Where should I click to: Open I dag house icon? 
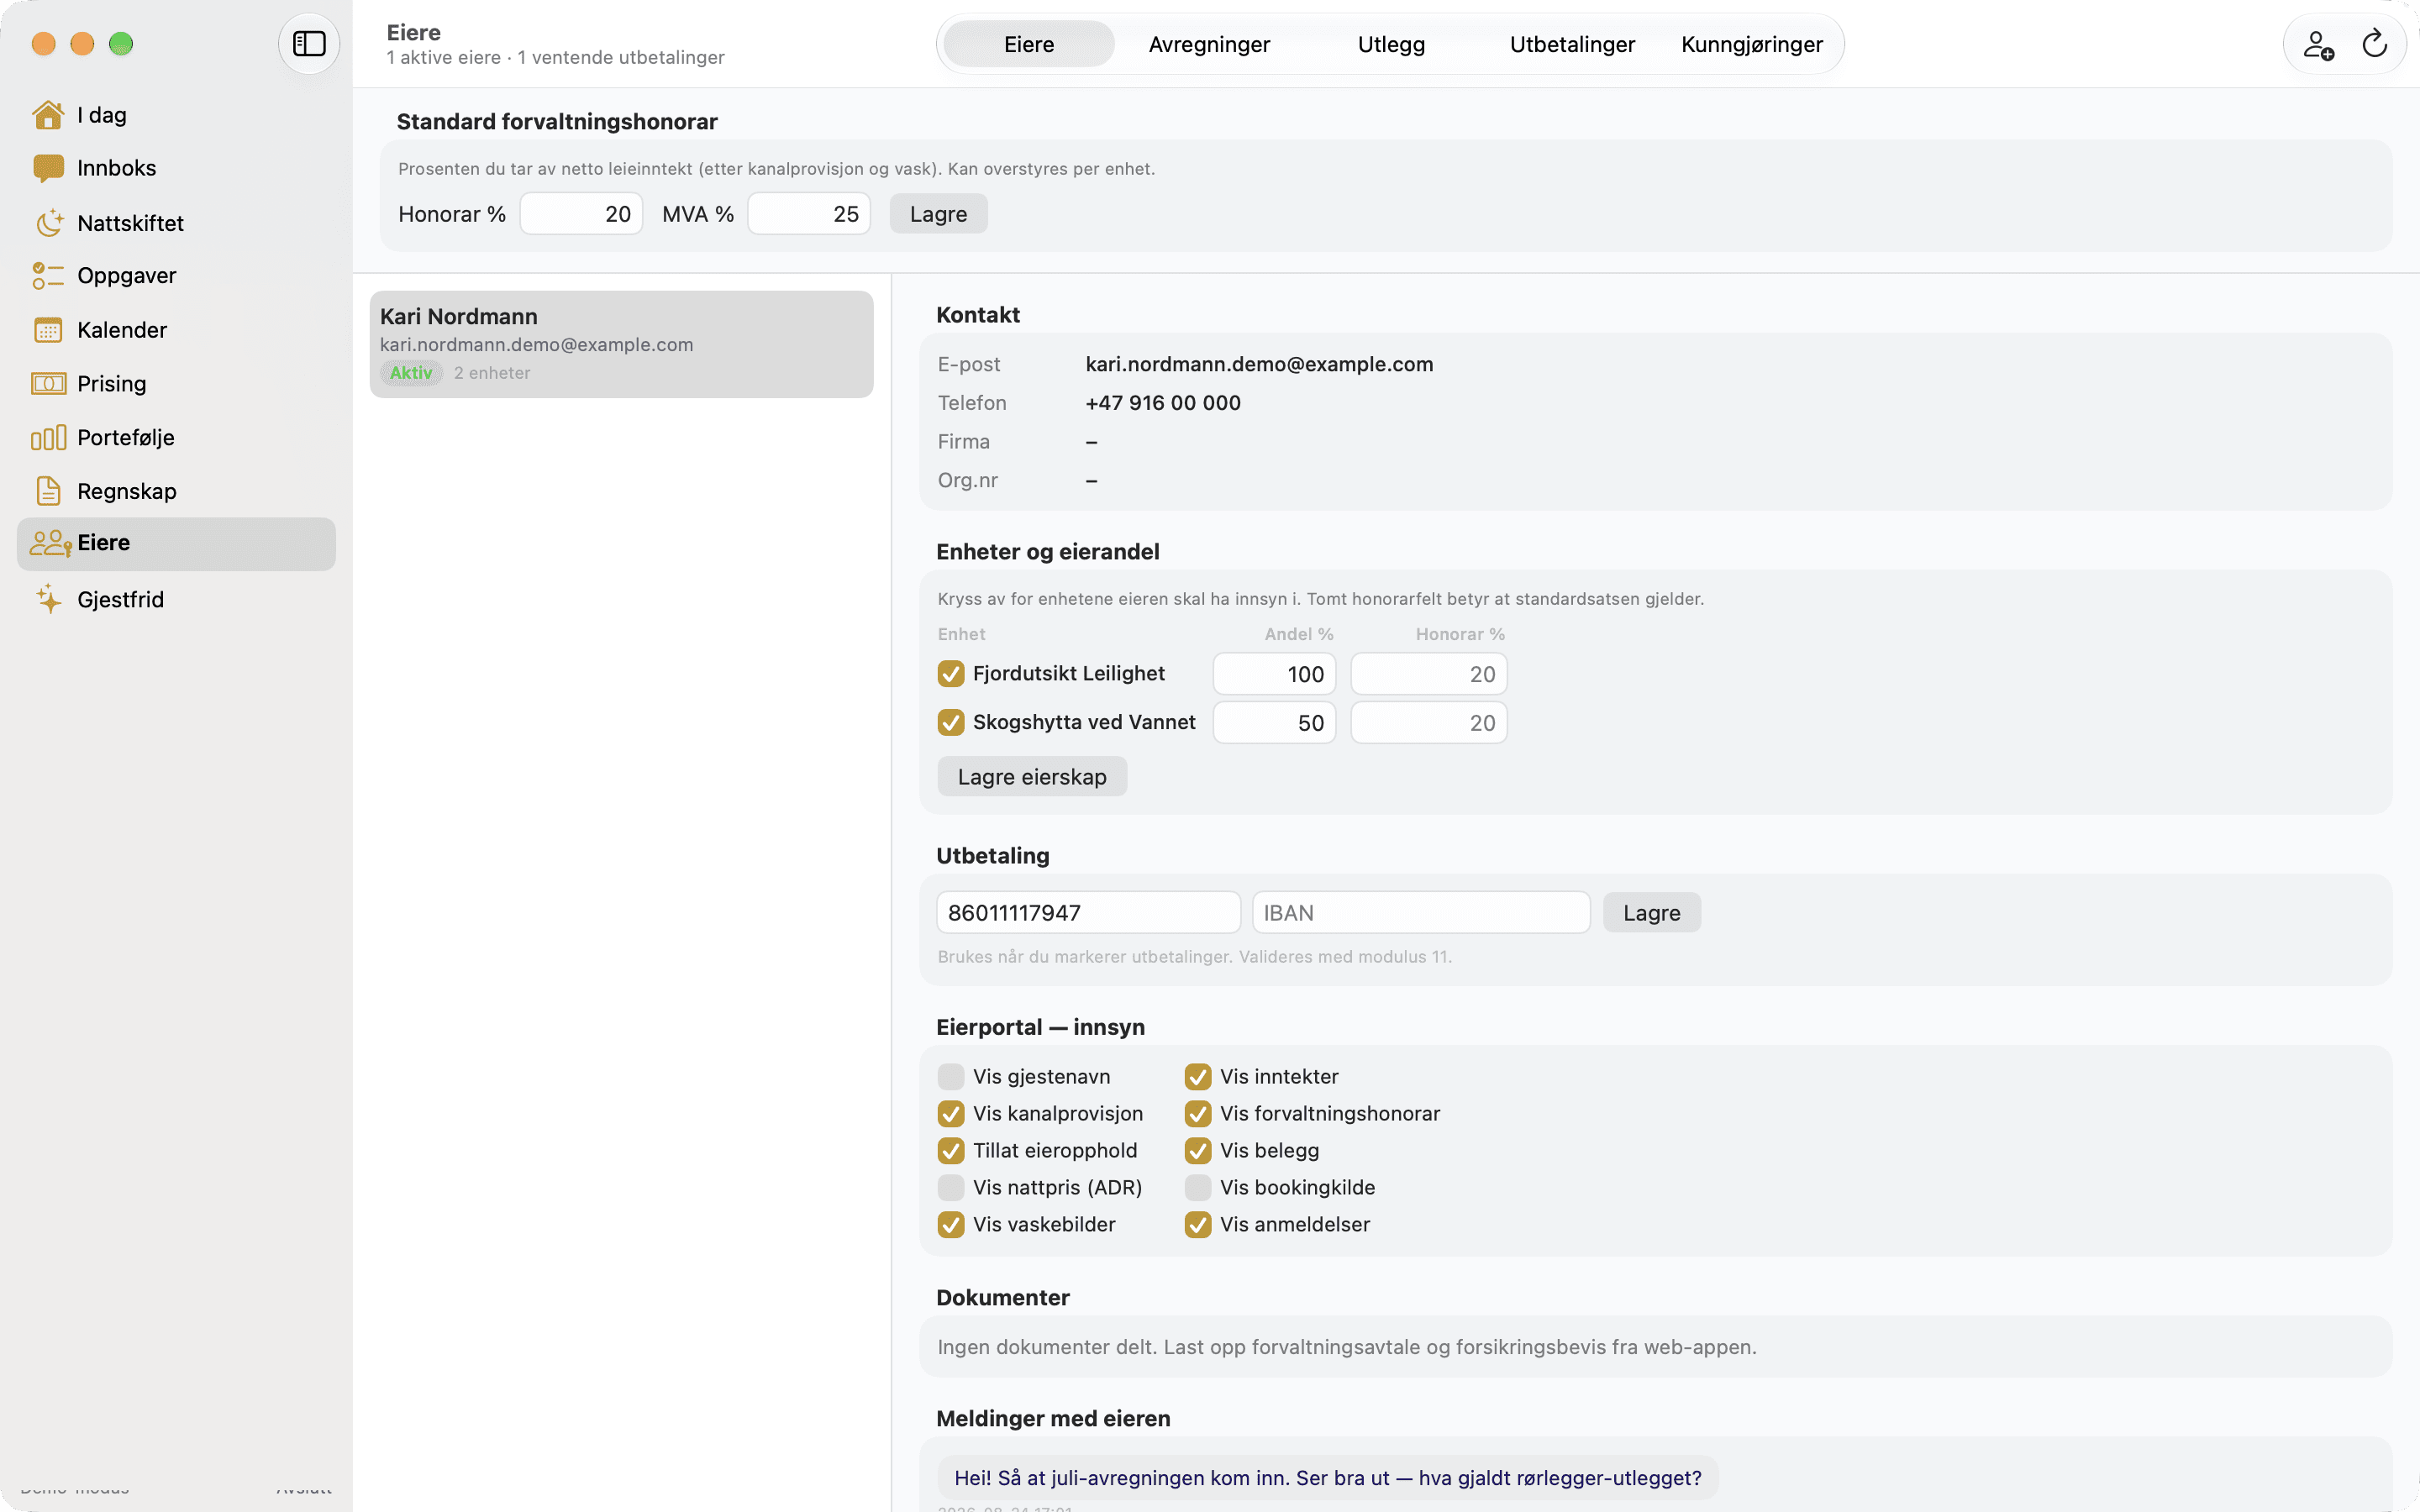(x=48, y=115)
